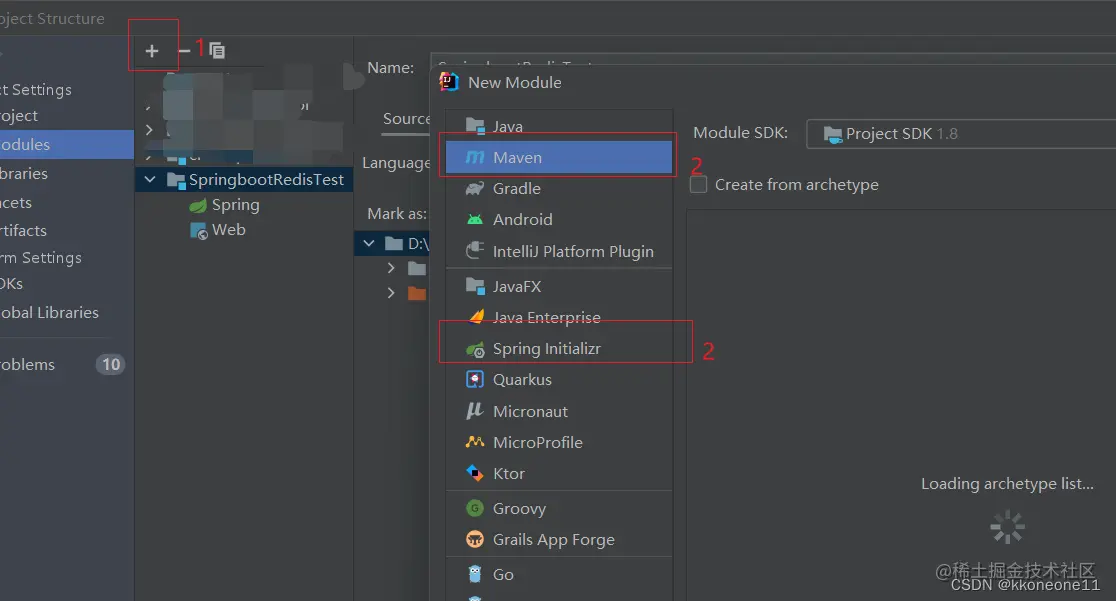This screenshot has height=601, width=1116.
Task: Select Spring Initializr icon
Action: 475,349
